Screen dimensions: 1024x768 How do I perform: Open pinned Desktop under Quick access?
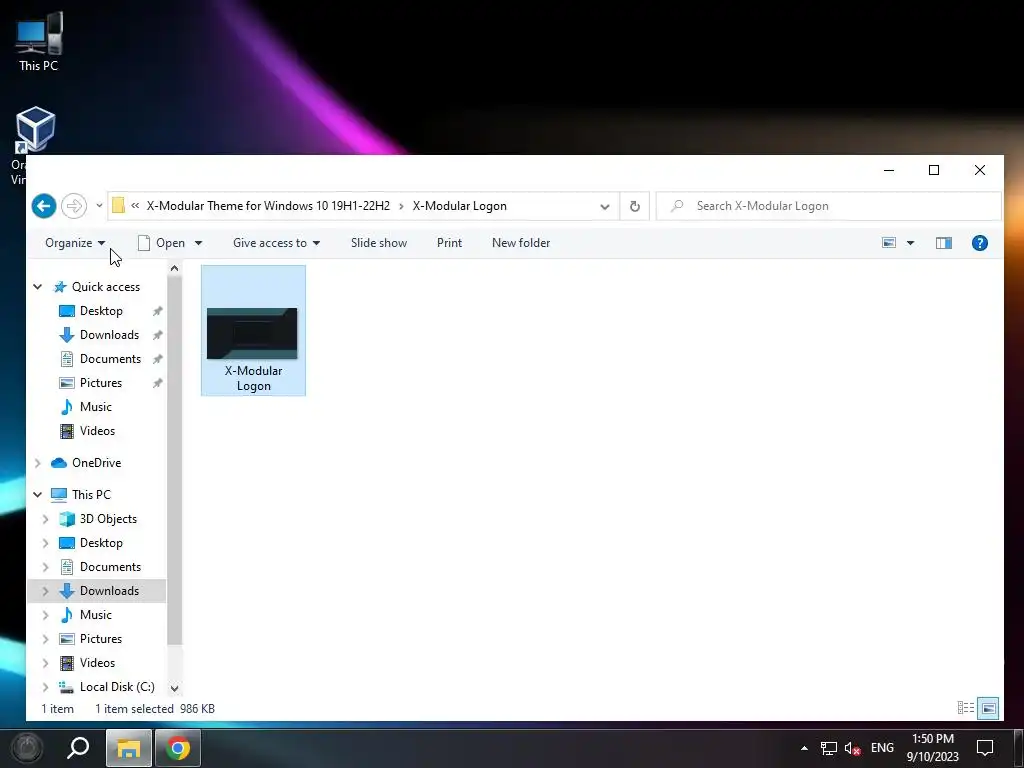[x=101, y=311]
